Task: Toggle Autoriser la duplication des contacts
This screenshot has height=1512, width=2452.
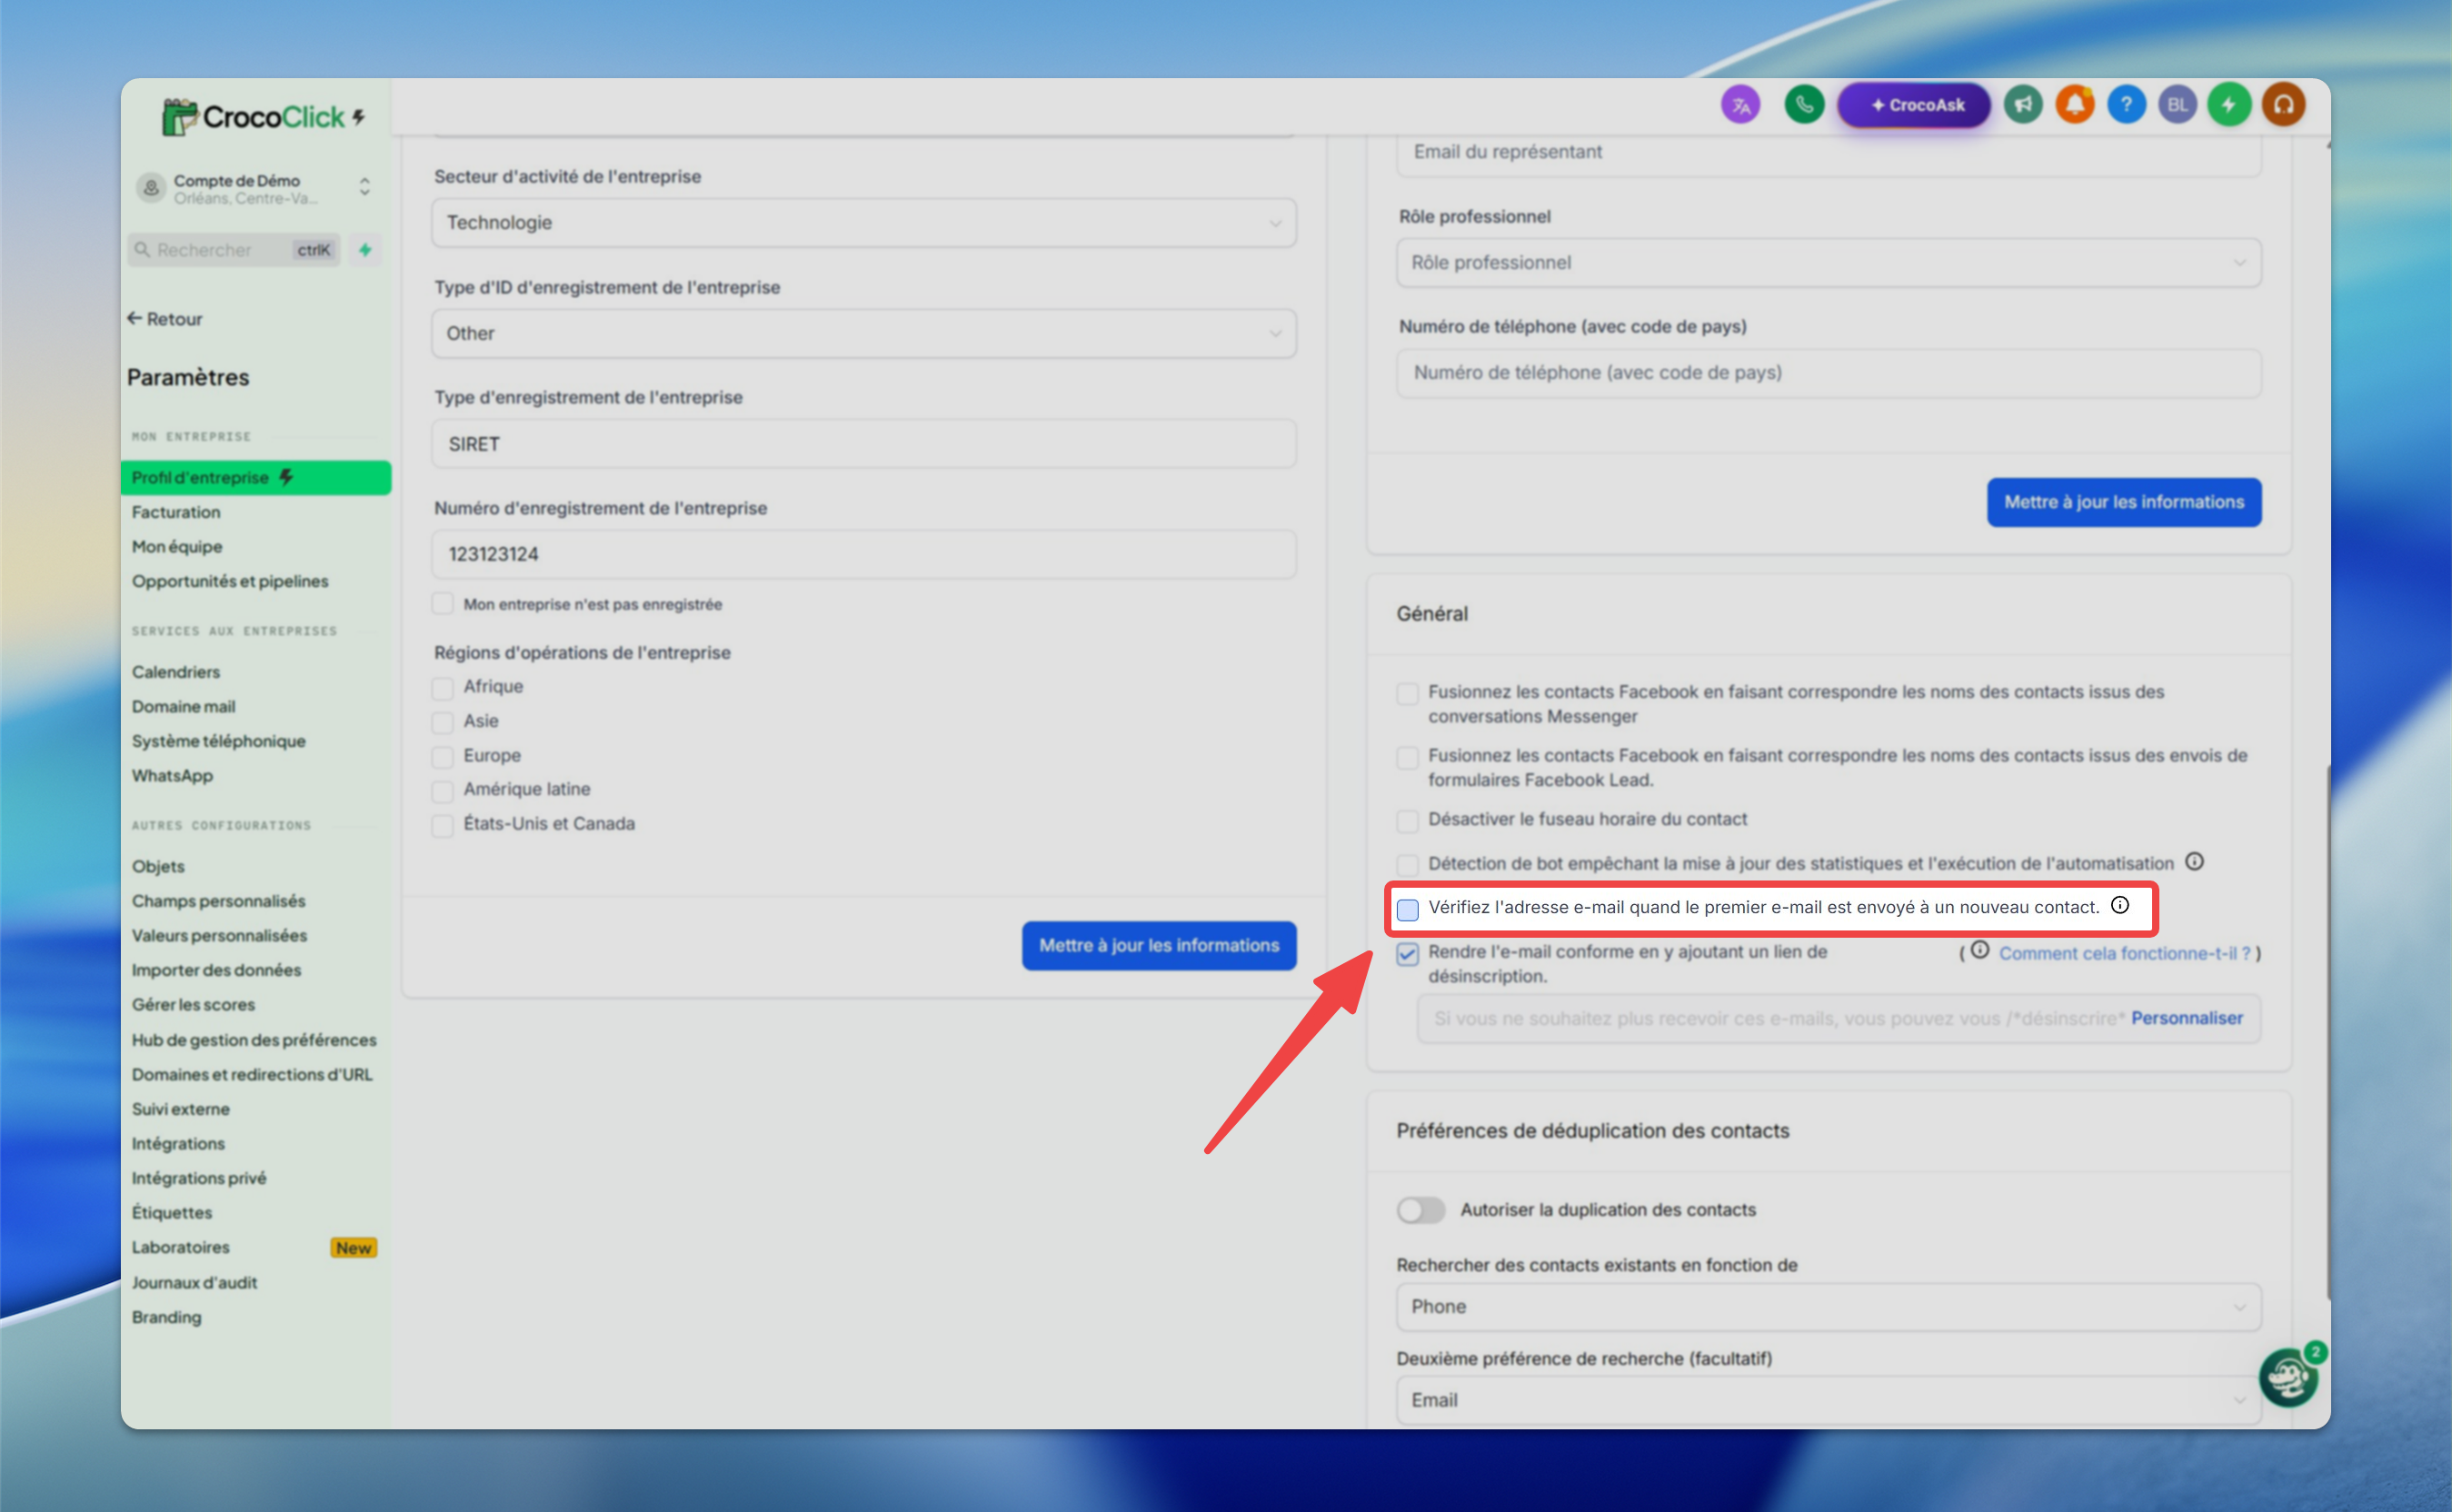Action: (x=1420, y=1210)
